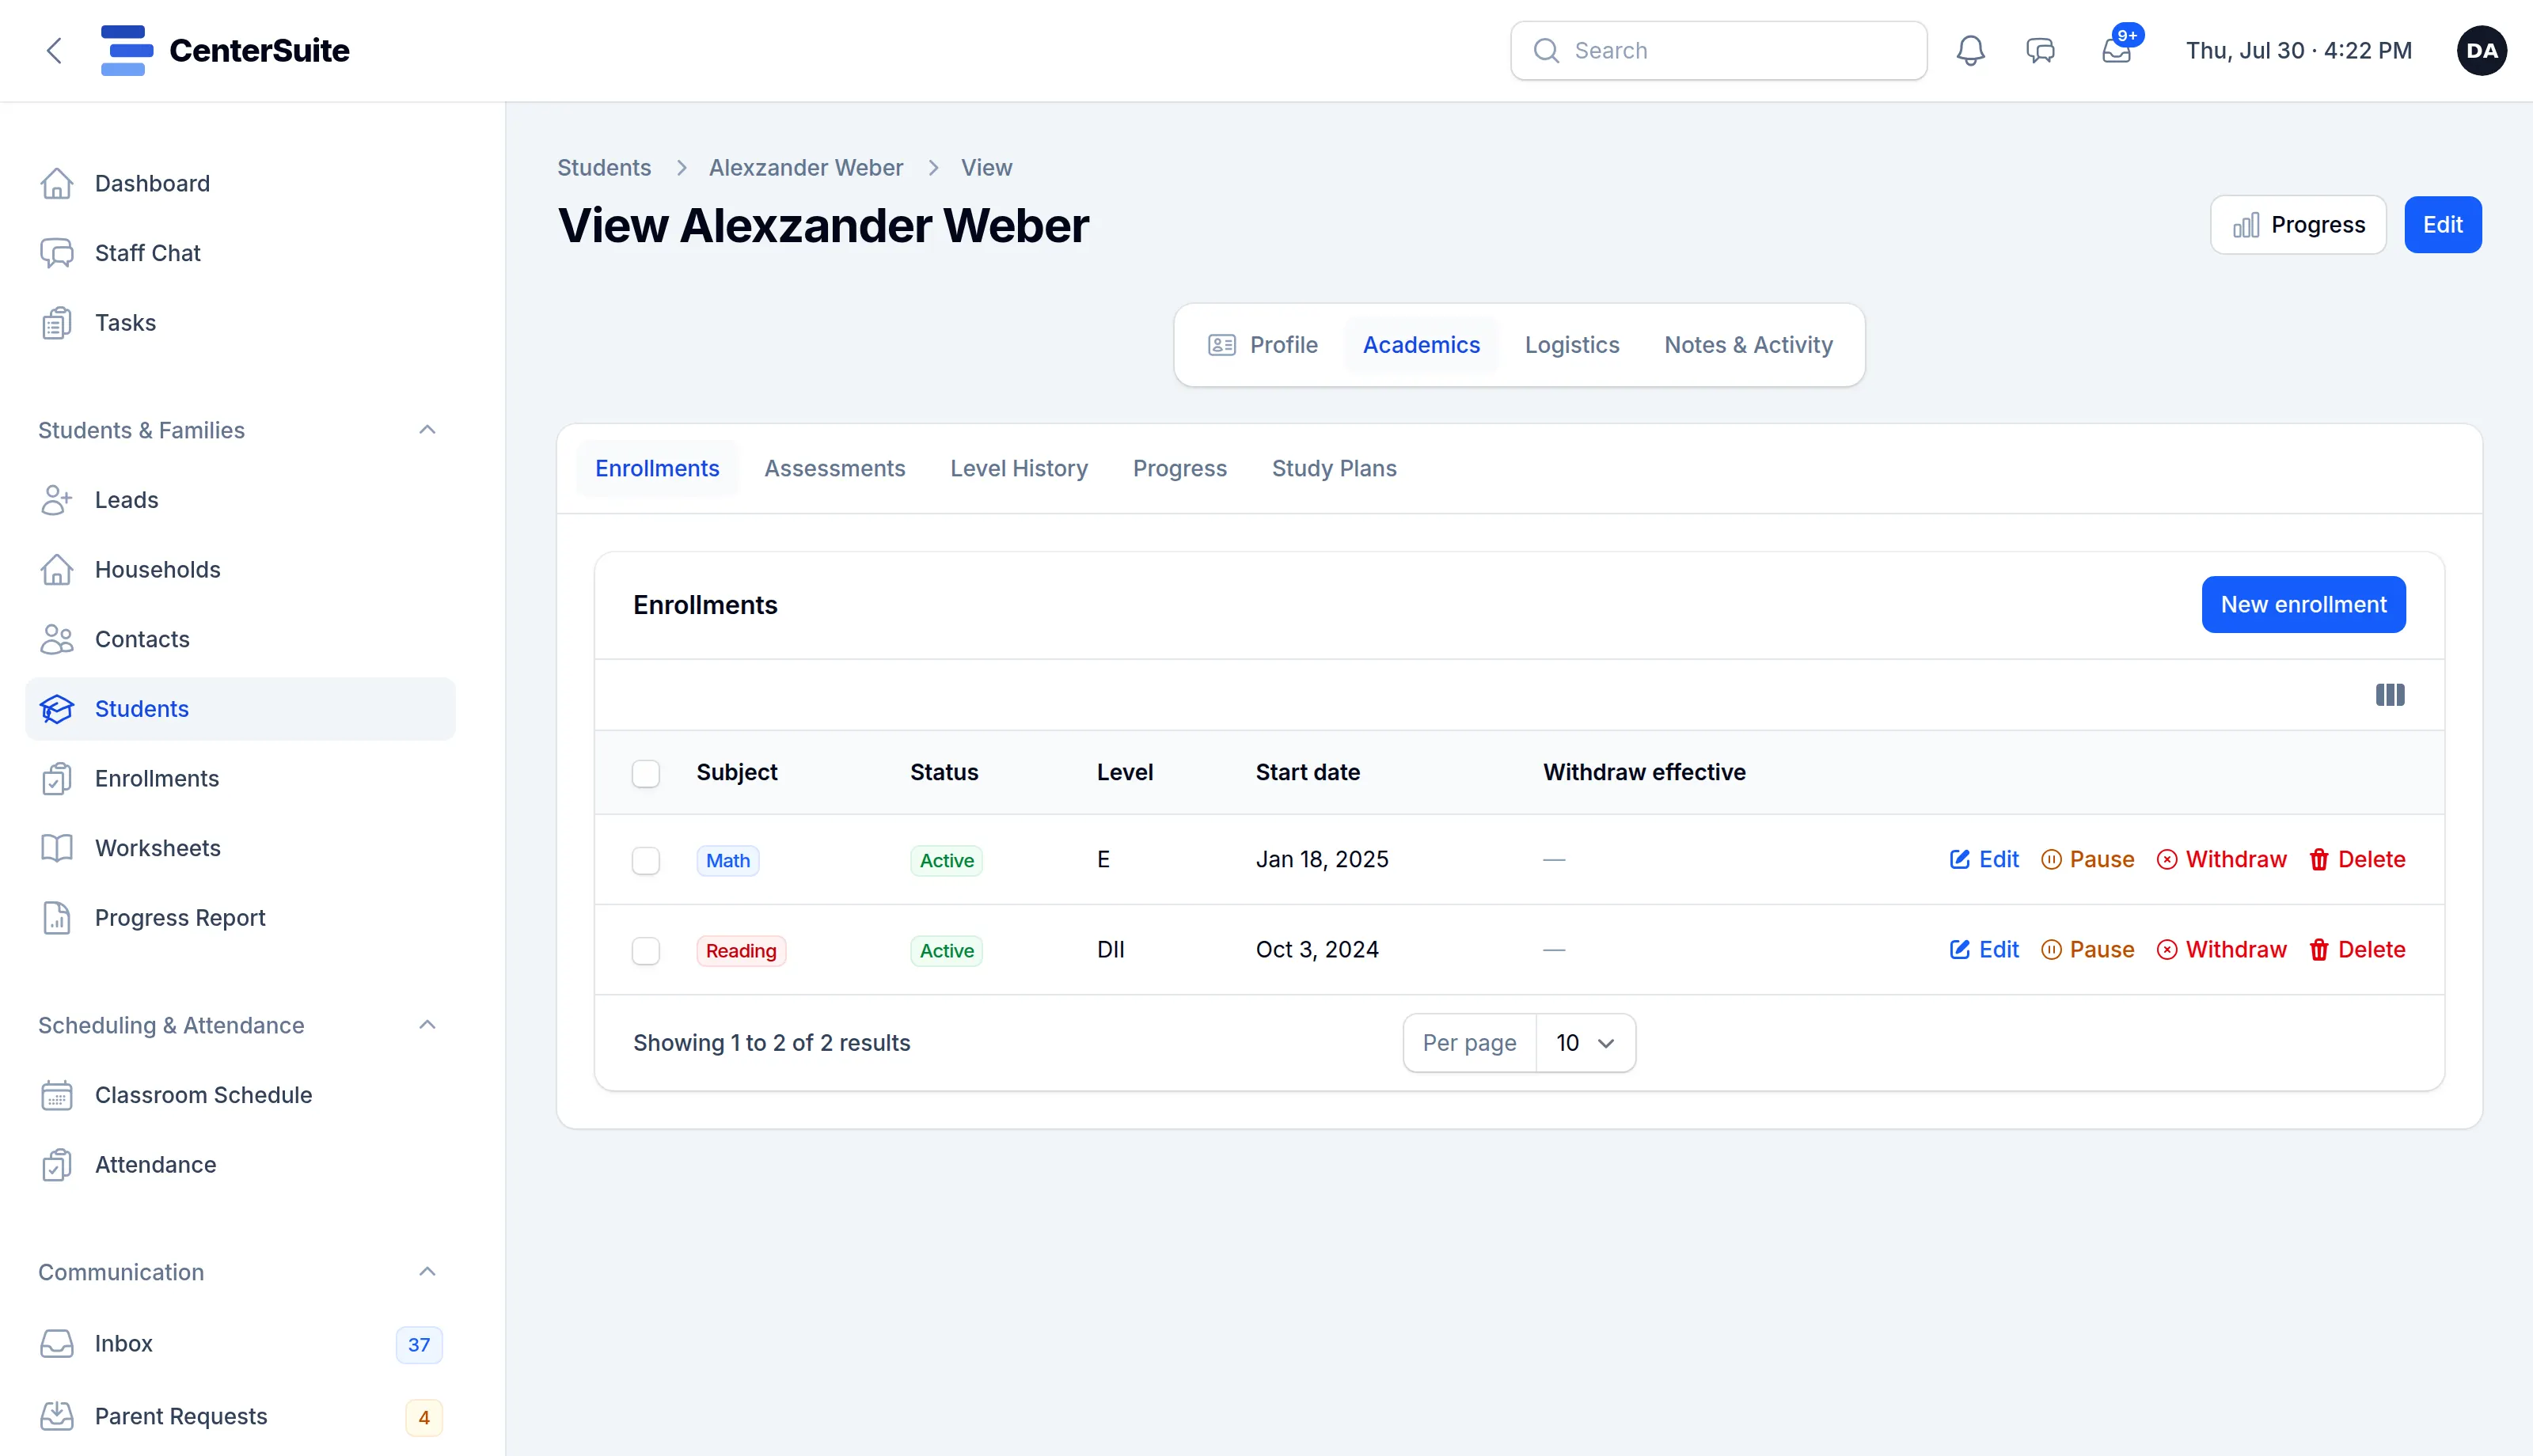Click the Progress button near title
The height and width of the screenshot is (1456, 2533).
[x=2298, y=225]
